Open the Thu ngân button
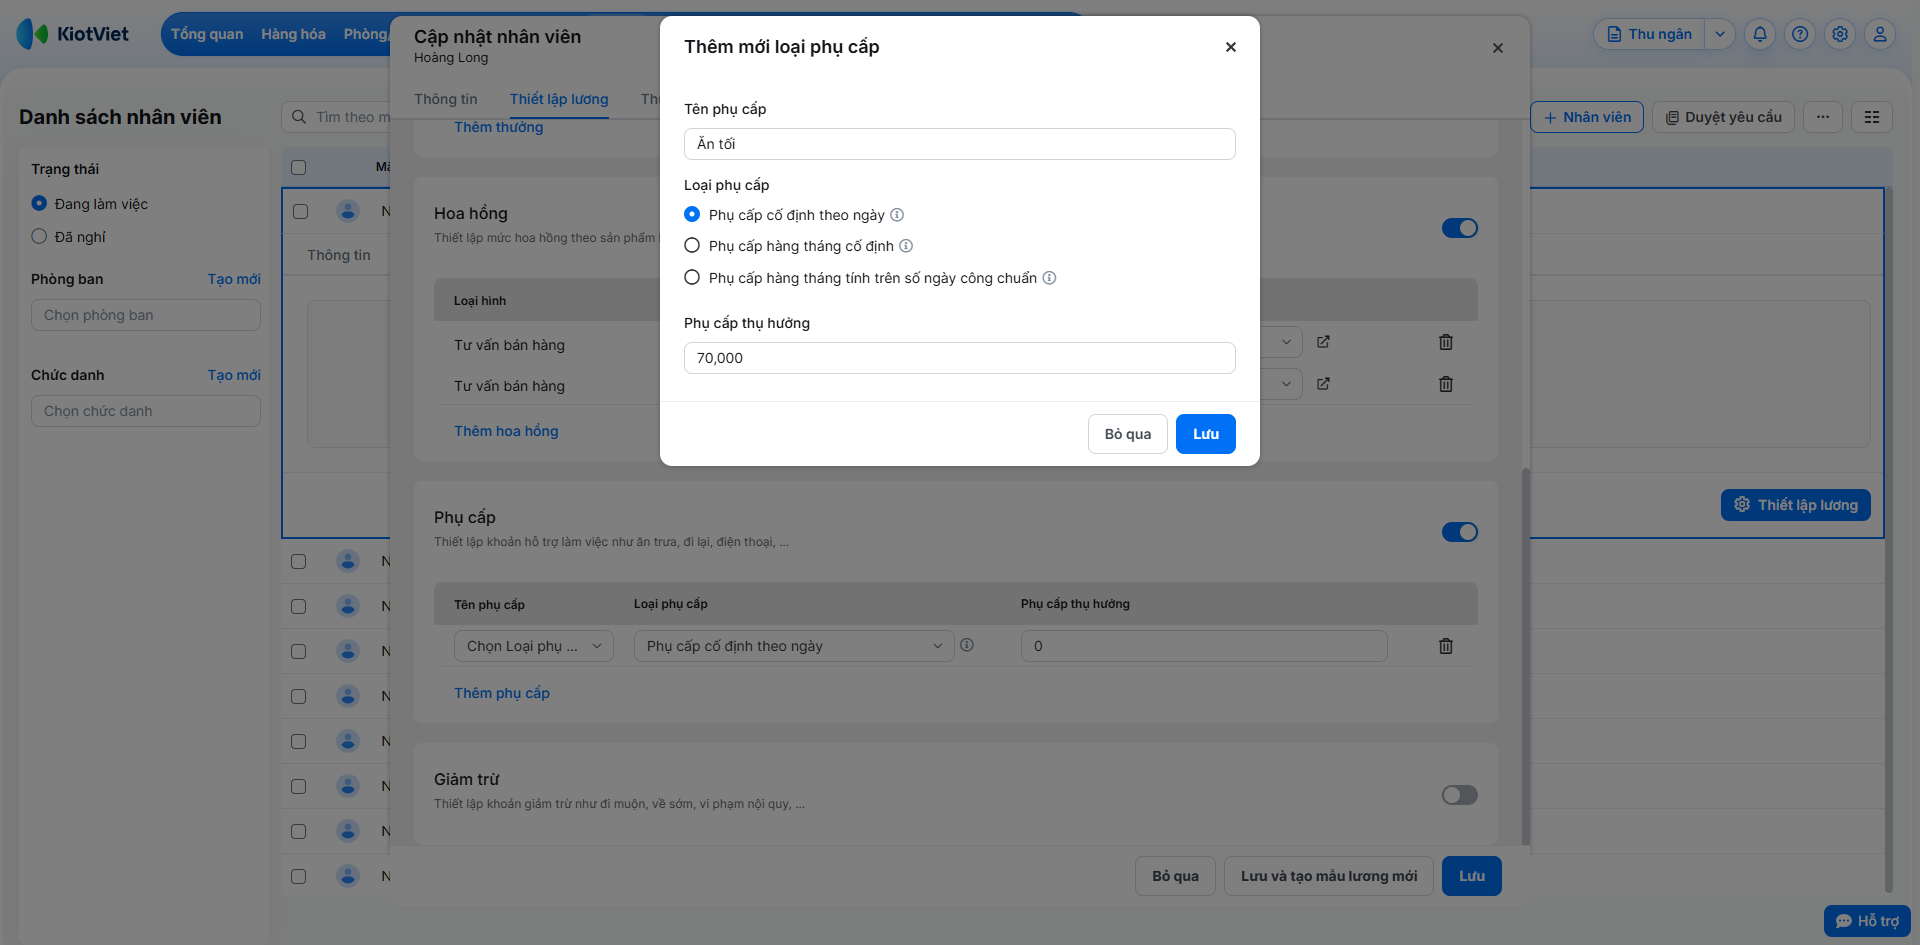 [x=1650, y=34]
